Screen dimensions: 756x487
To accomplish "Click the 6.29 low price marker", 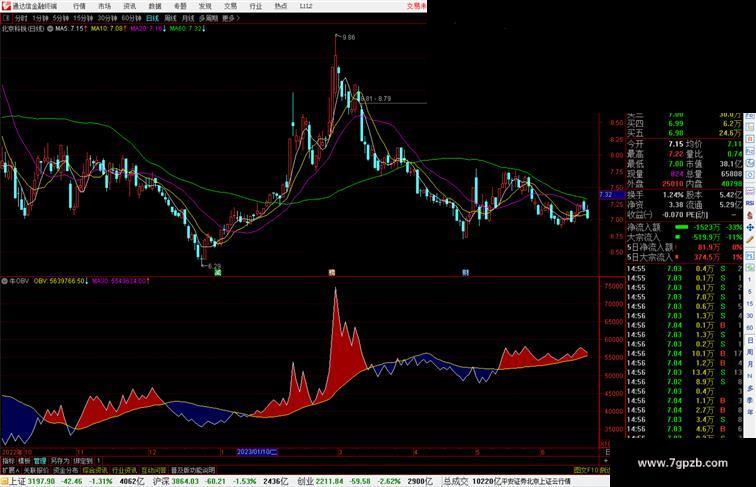I will tap(214, 266).
